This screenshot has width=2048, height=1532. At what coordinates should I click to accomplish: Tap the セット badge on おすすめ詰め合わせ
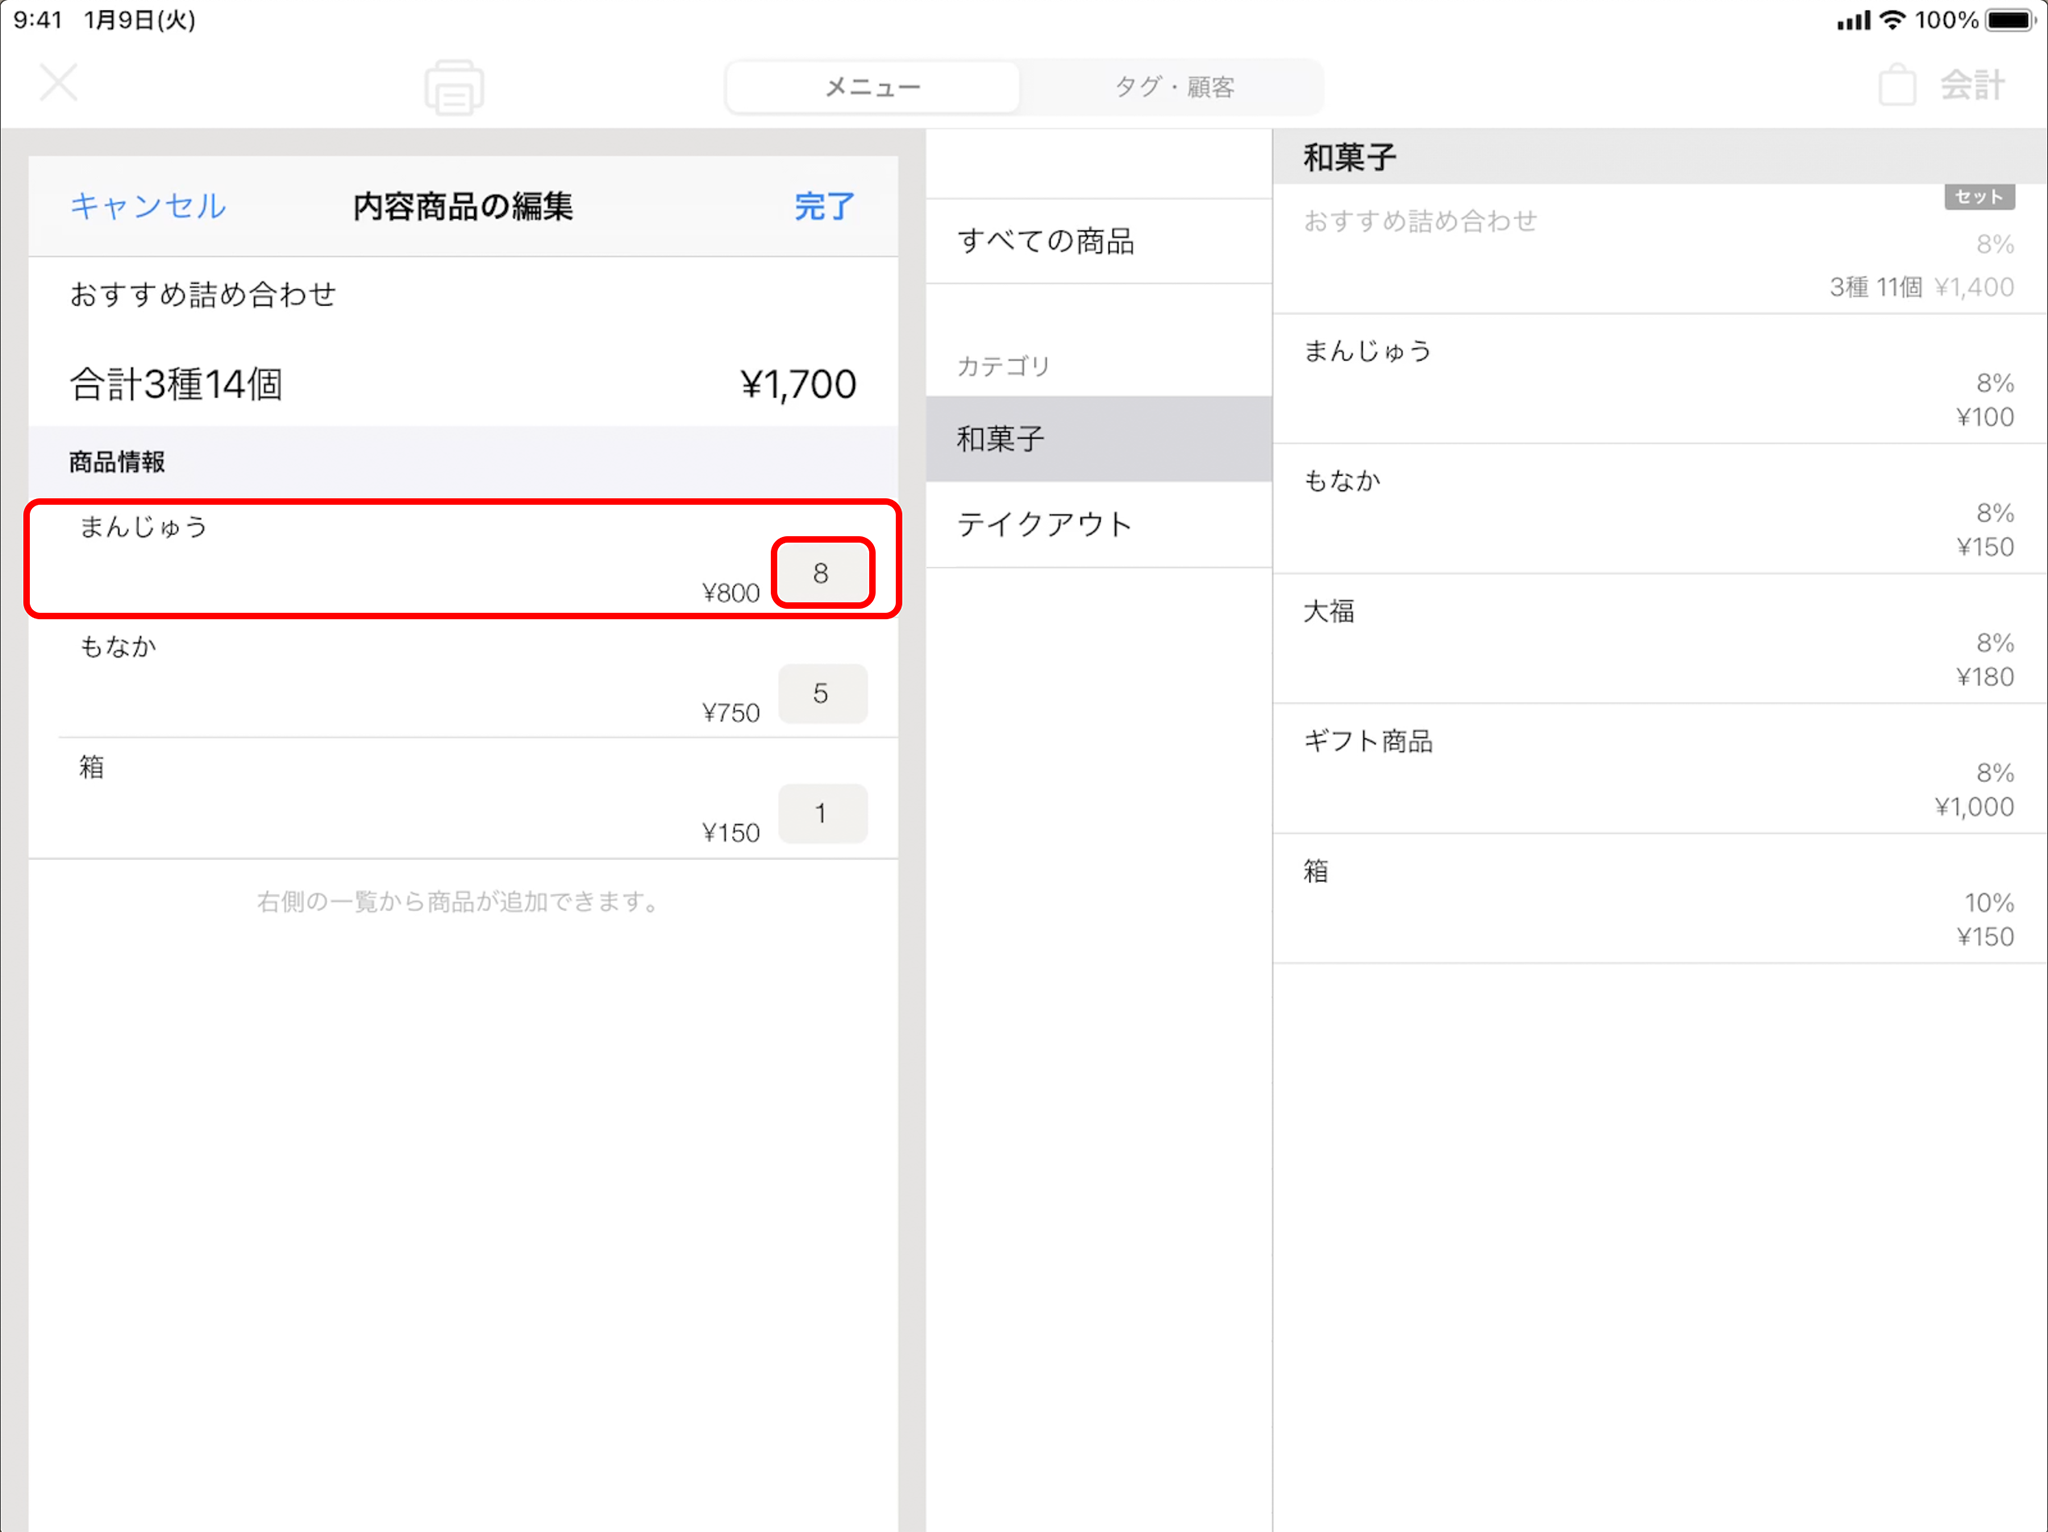(x=1978, y=197)
